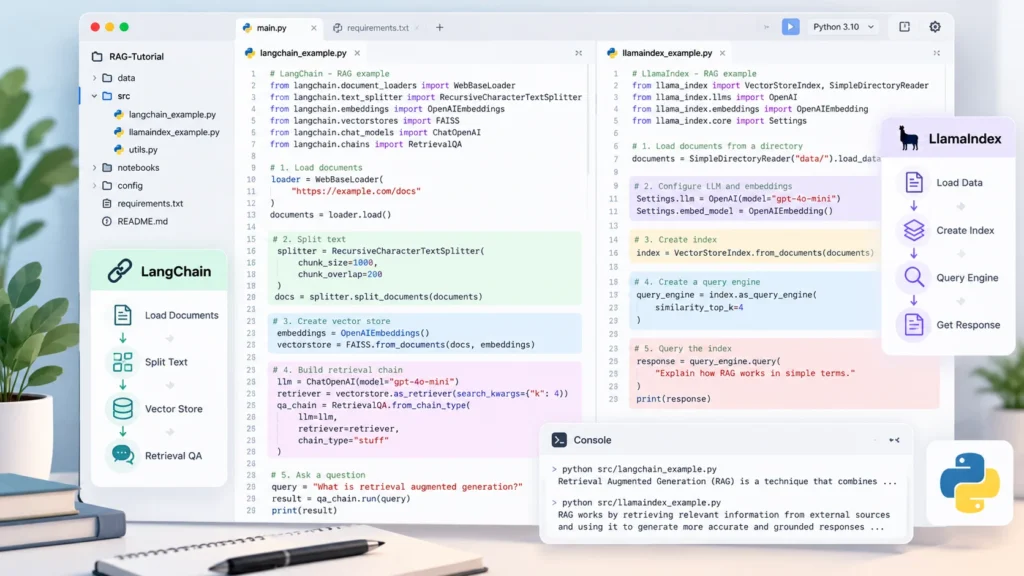The image size is (1024, 576).
Task: Run the code with the play button
Action: click(x=790, y=27)
